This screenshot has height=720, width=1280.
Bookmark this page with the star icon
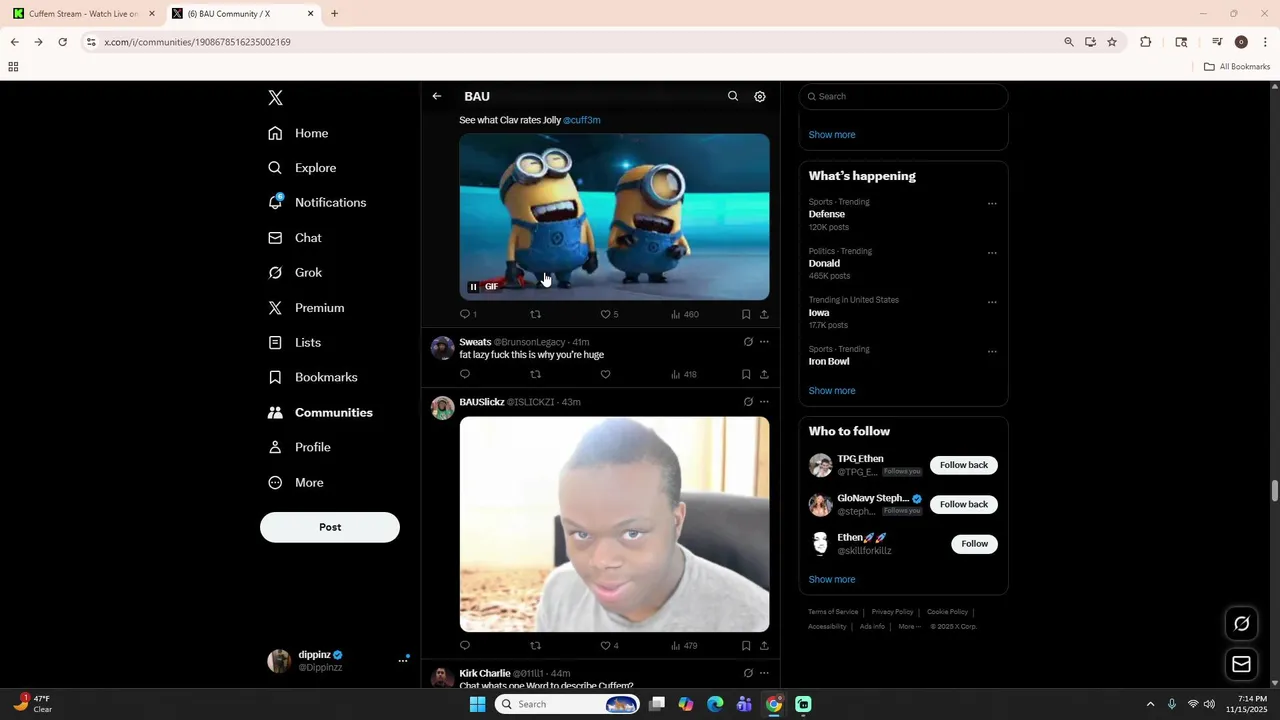pos(1112,42)
